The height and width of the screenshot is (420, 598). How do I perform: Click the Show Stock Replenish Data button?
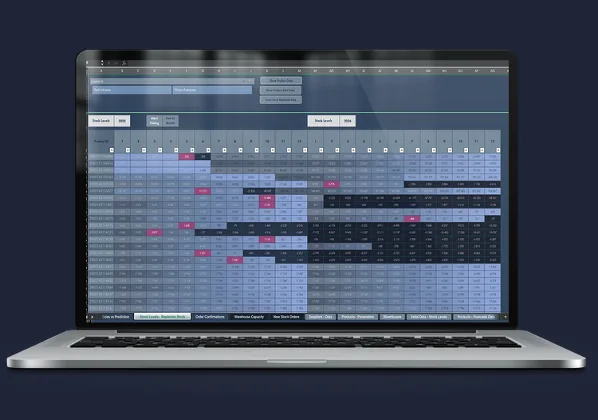pos(281,100)
